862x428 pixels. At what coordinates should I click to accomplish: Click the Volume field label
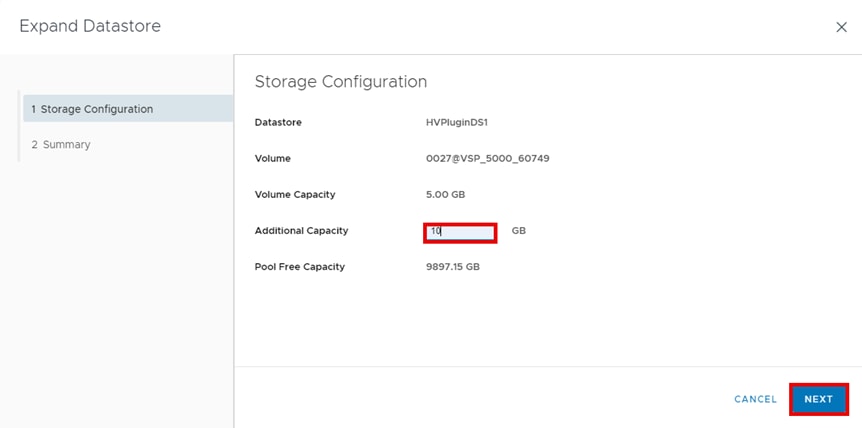[x=273, y=159]
